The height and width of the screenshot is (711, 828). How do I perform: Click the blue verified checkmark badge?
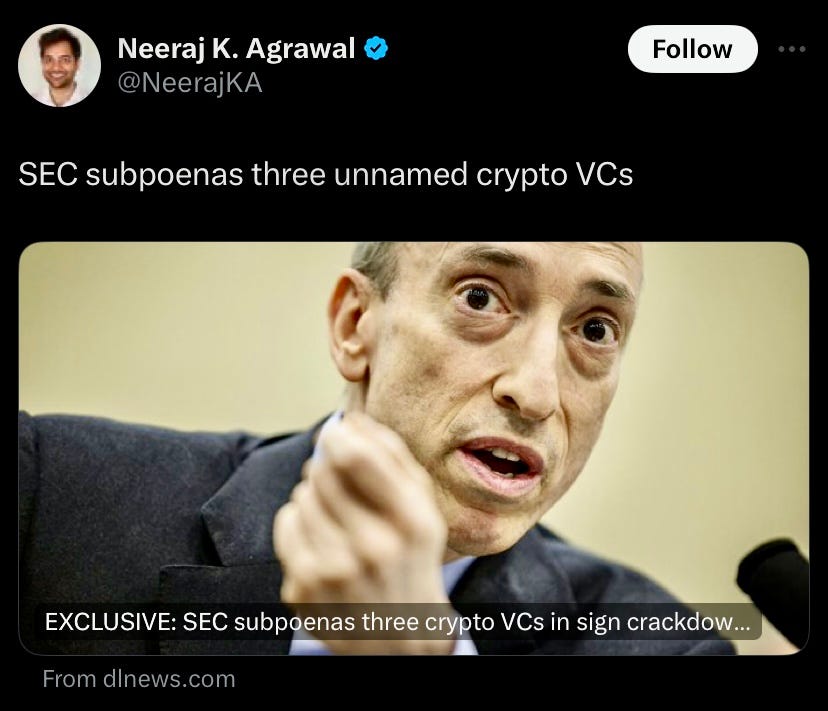(x=376, y=48)
